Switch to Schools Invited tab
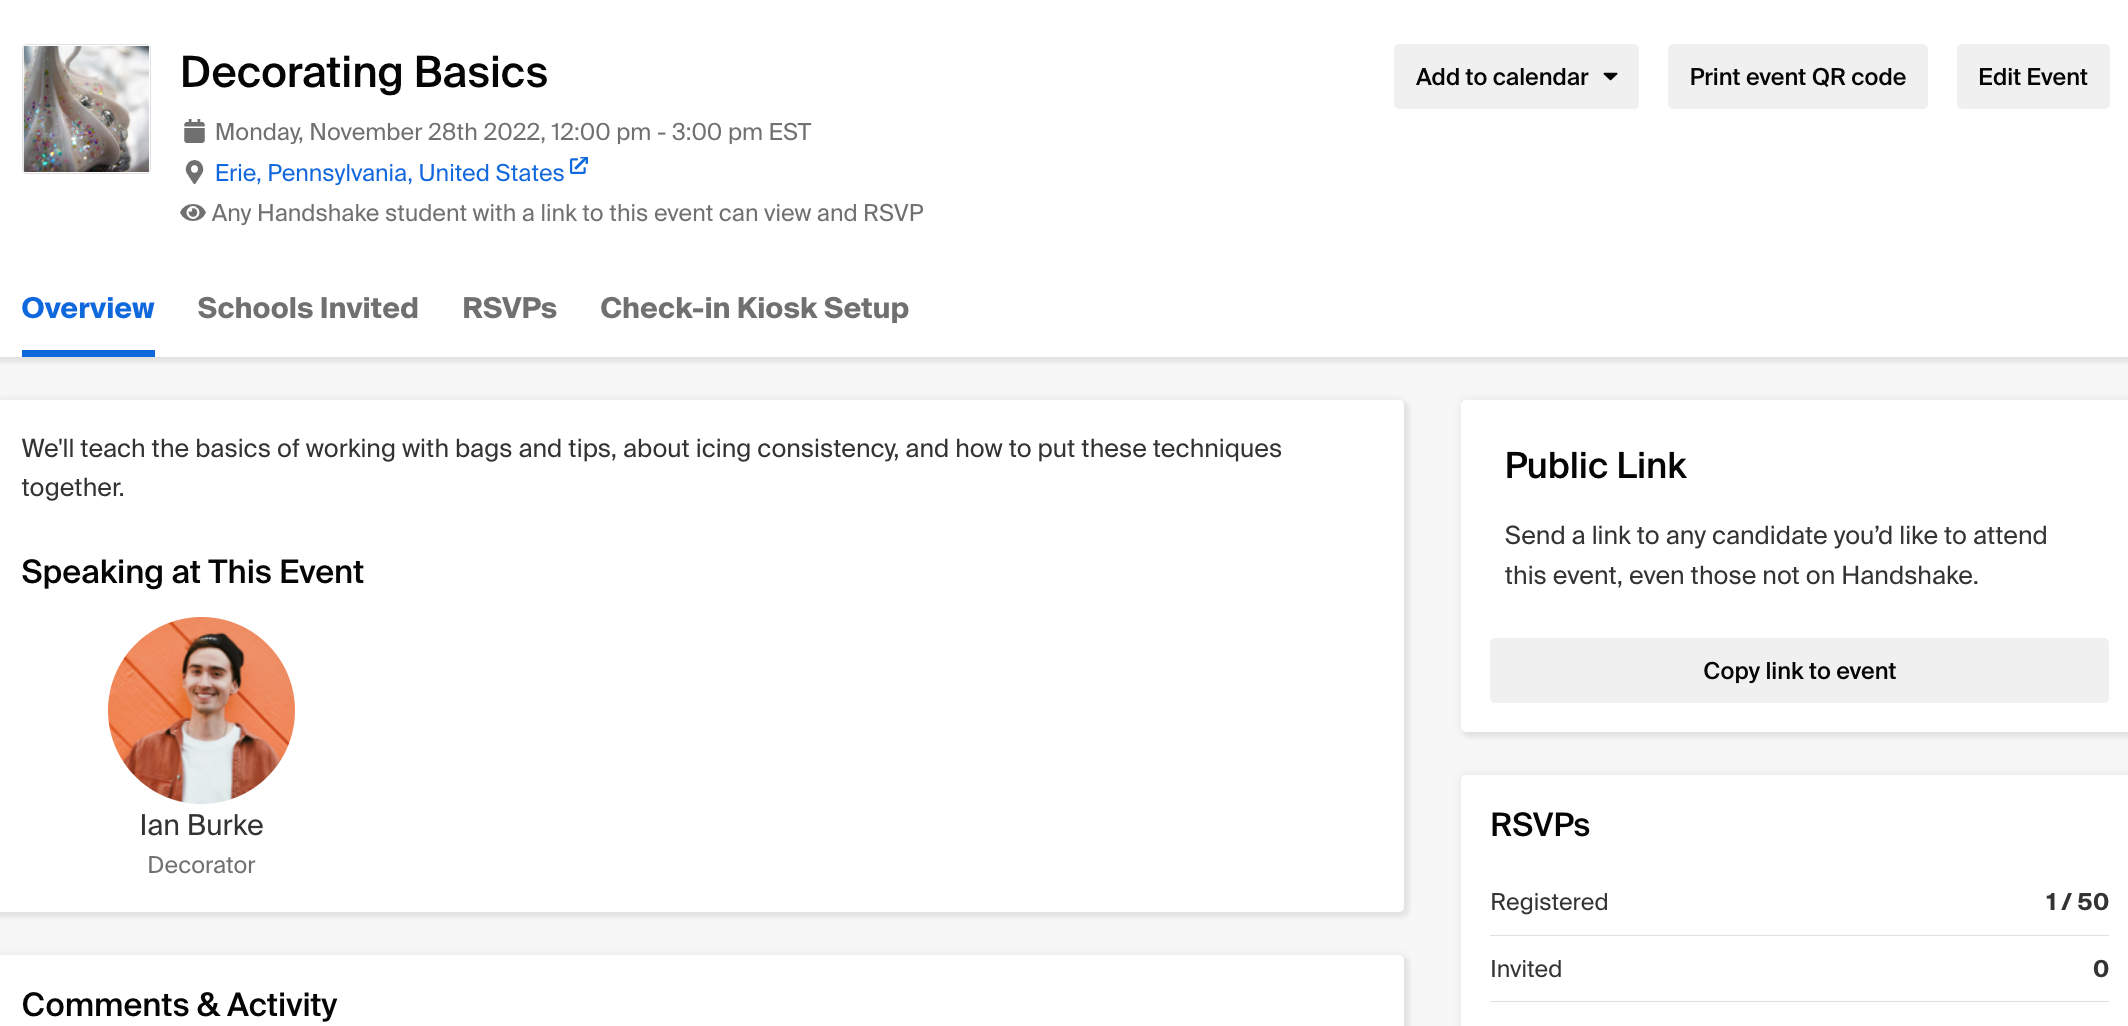 coord(308,308)
